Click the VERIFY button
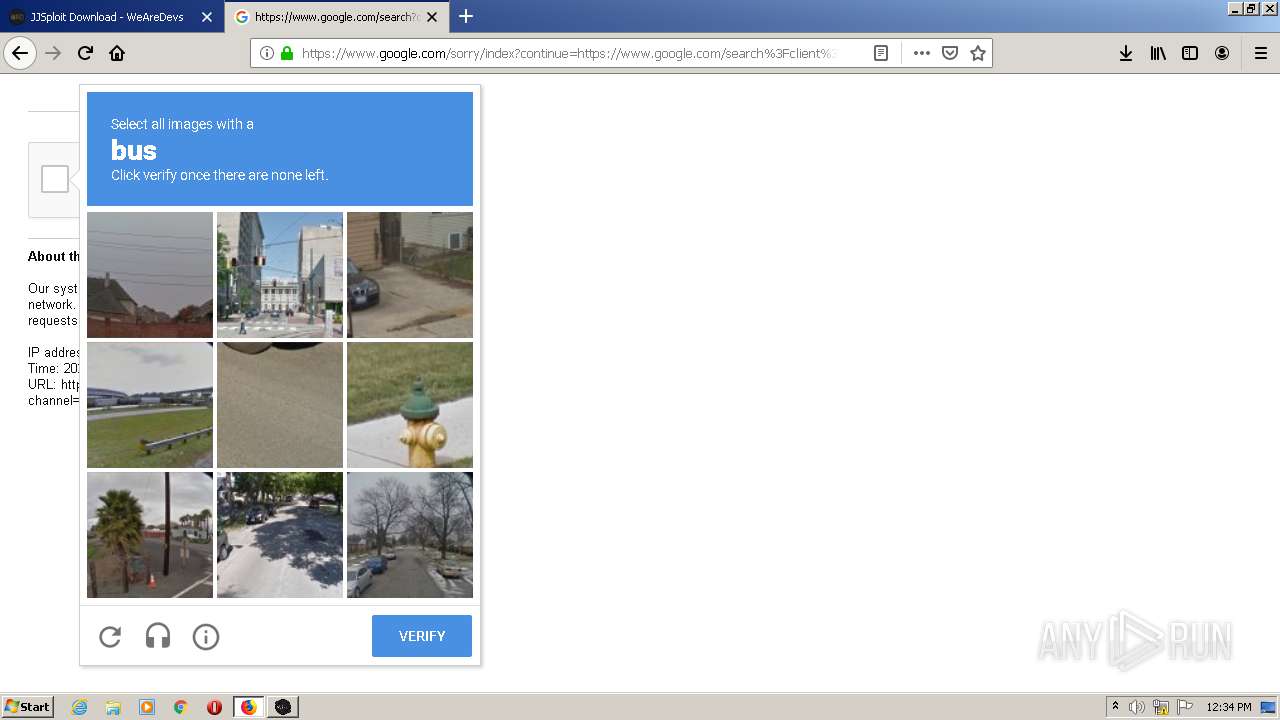 422,636
